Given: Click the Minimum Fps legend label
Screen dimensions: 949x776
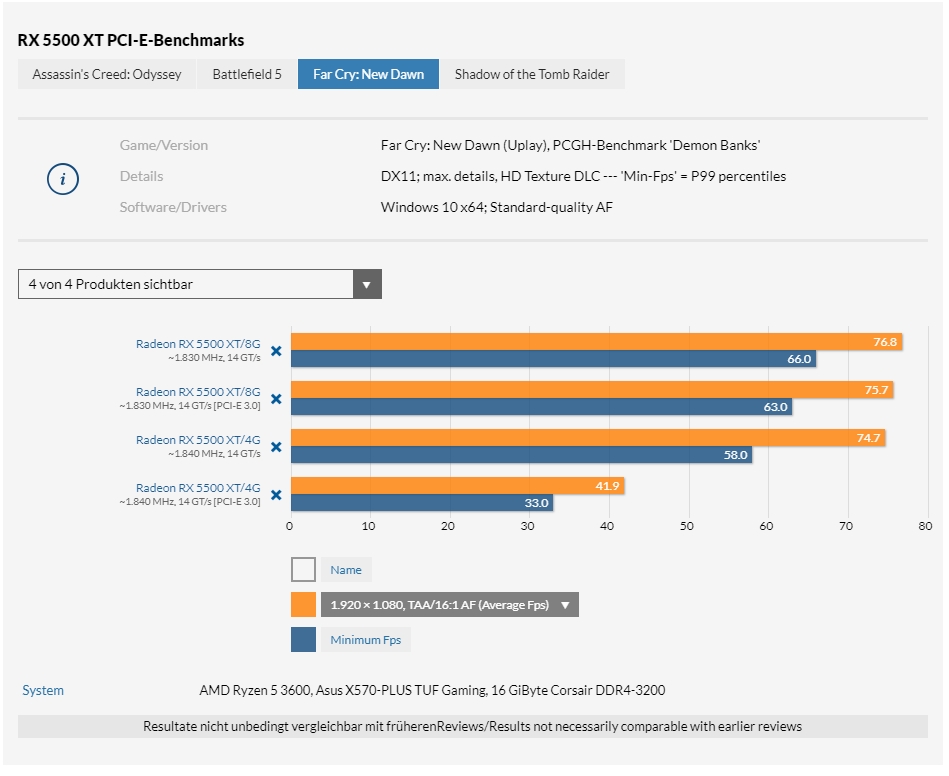Looking at the screenshot, I should point(365,640).
